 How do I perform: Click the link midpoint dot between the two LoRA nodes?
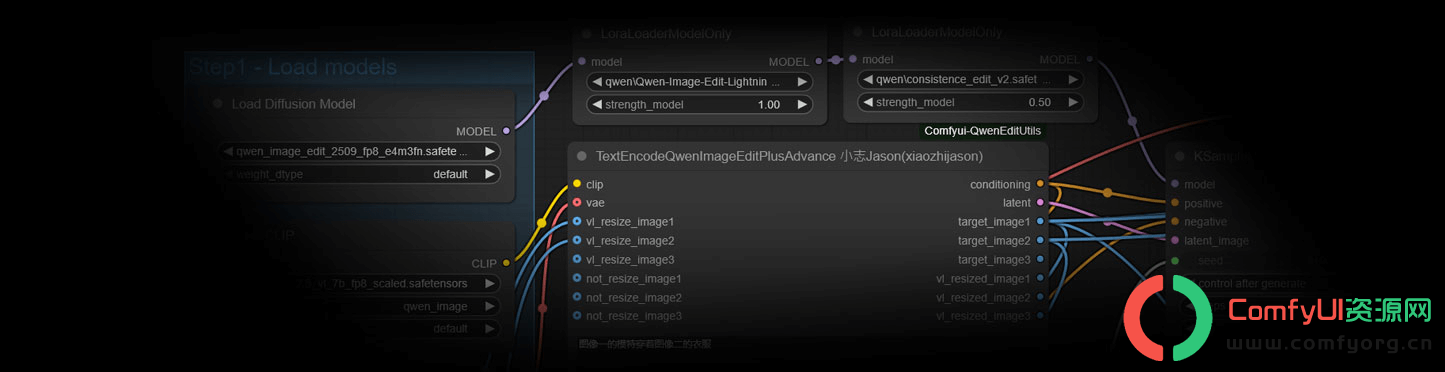836,60
